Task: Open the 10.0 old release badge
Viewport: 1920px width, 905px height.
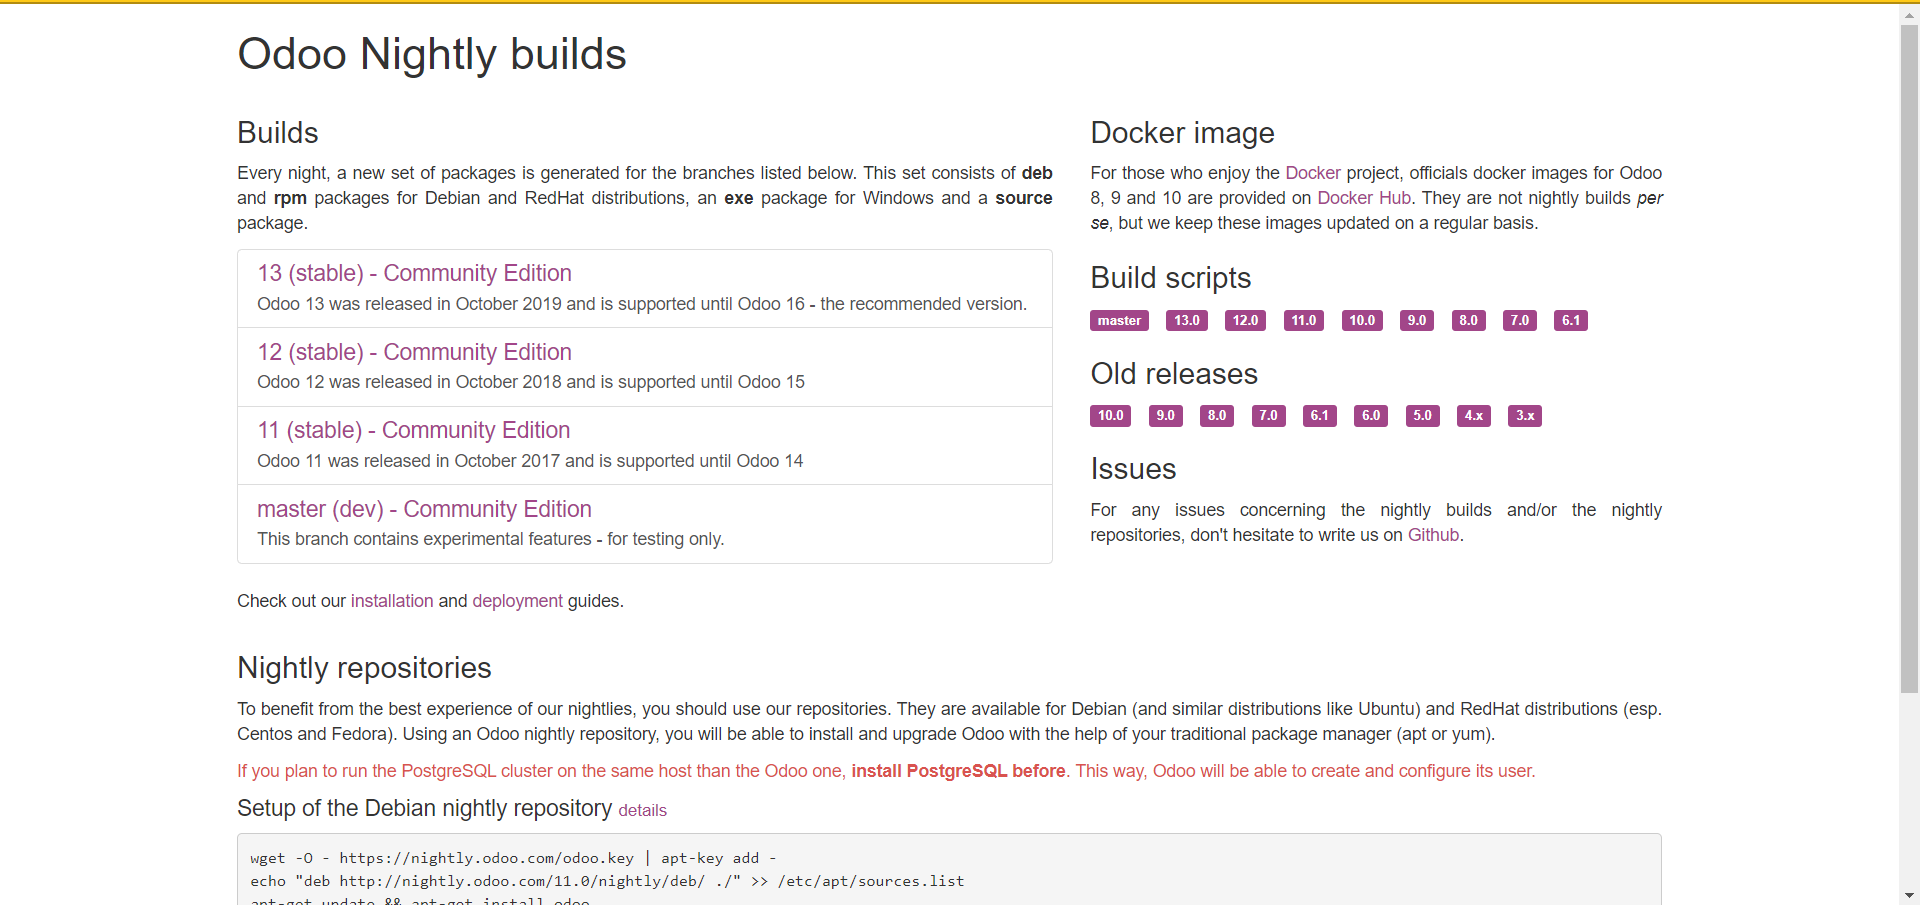Action: click(x=1110, y=416)
